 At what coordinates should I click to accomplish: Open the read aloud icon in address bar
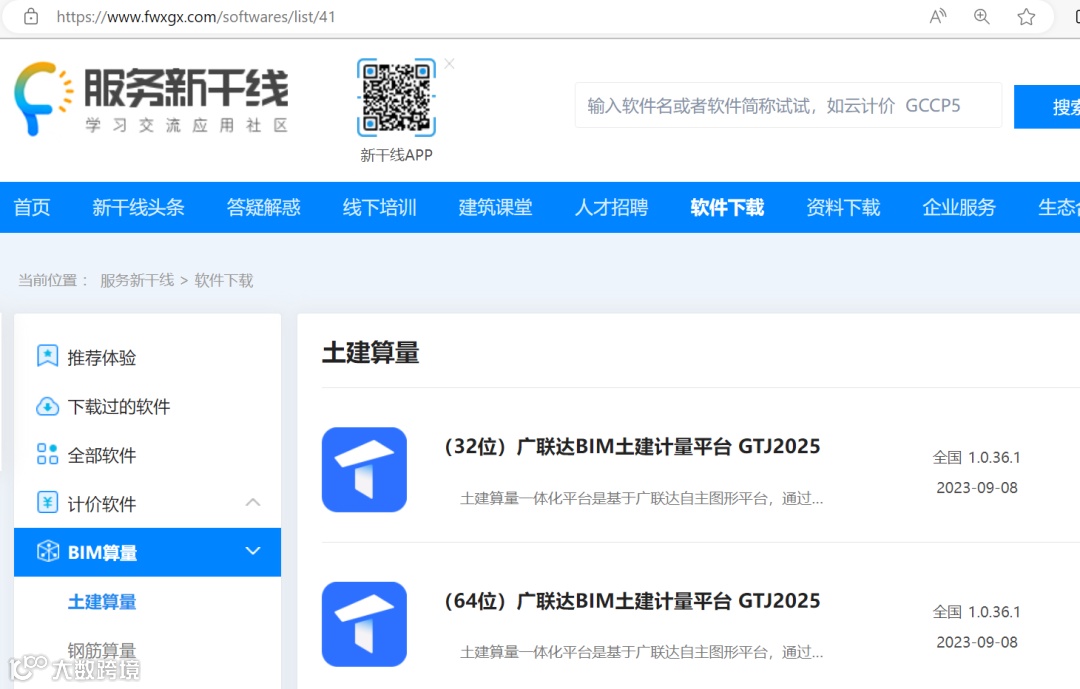coord(937,17)
